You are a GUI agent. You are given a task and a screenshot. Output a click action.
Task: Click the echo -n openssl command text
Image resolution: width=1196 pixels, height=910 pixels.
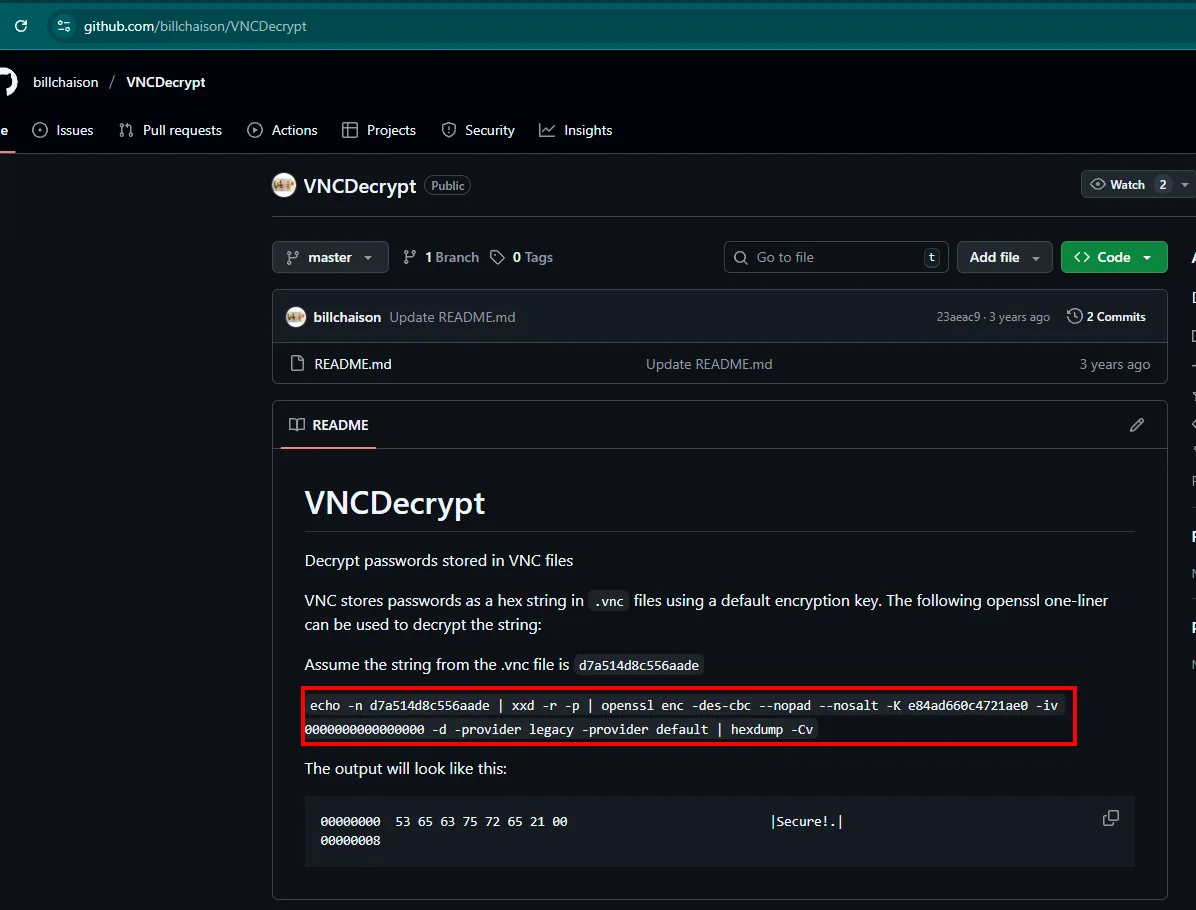click(x=683, y=717)
